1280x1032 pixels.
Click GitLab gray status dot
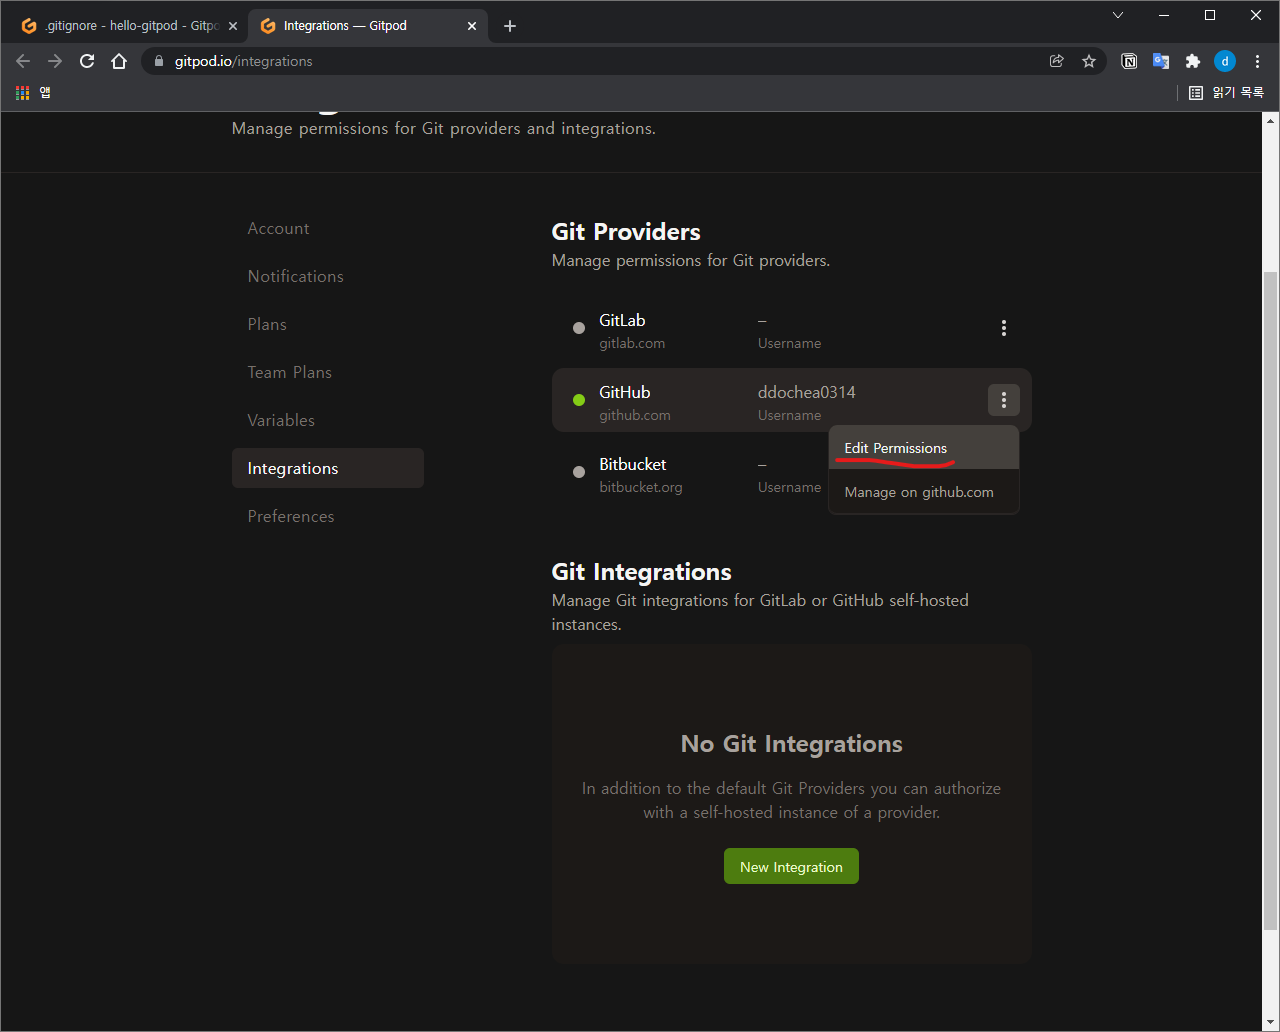(x=579, y=328)
